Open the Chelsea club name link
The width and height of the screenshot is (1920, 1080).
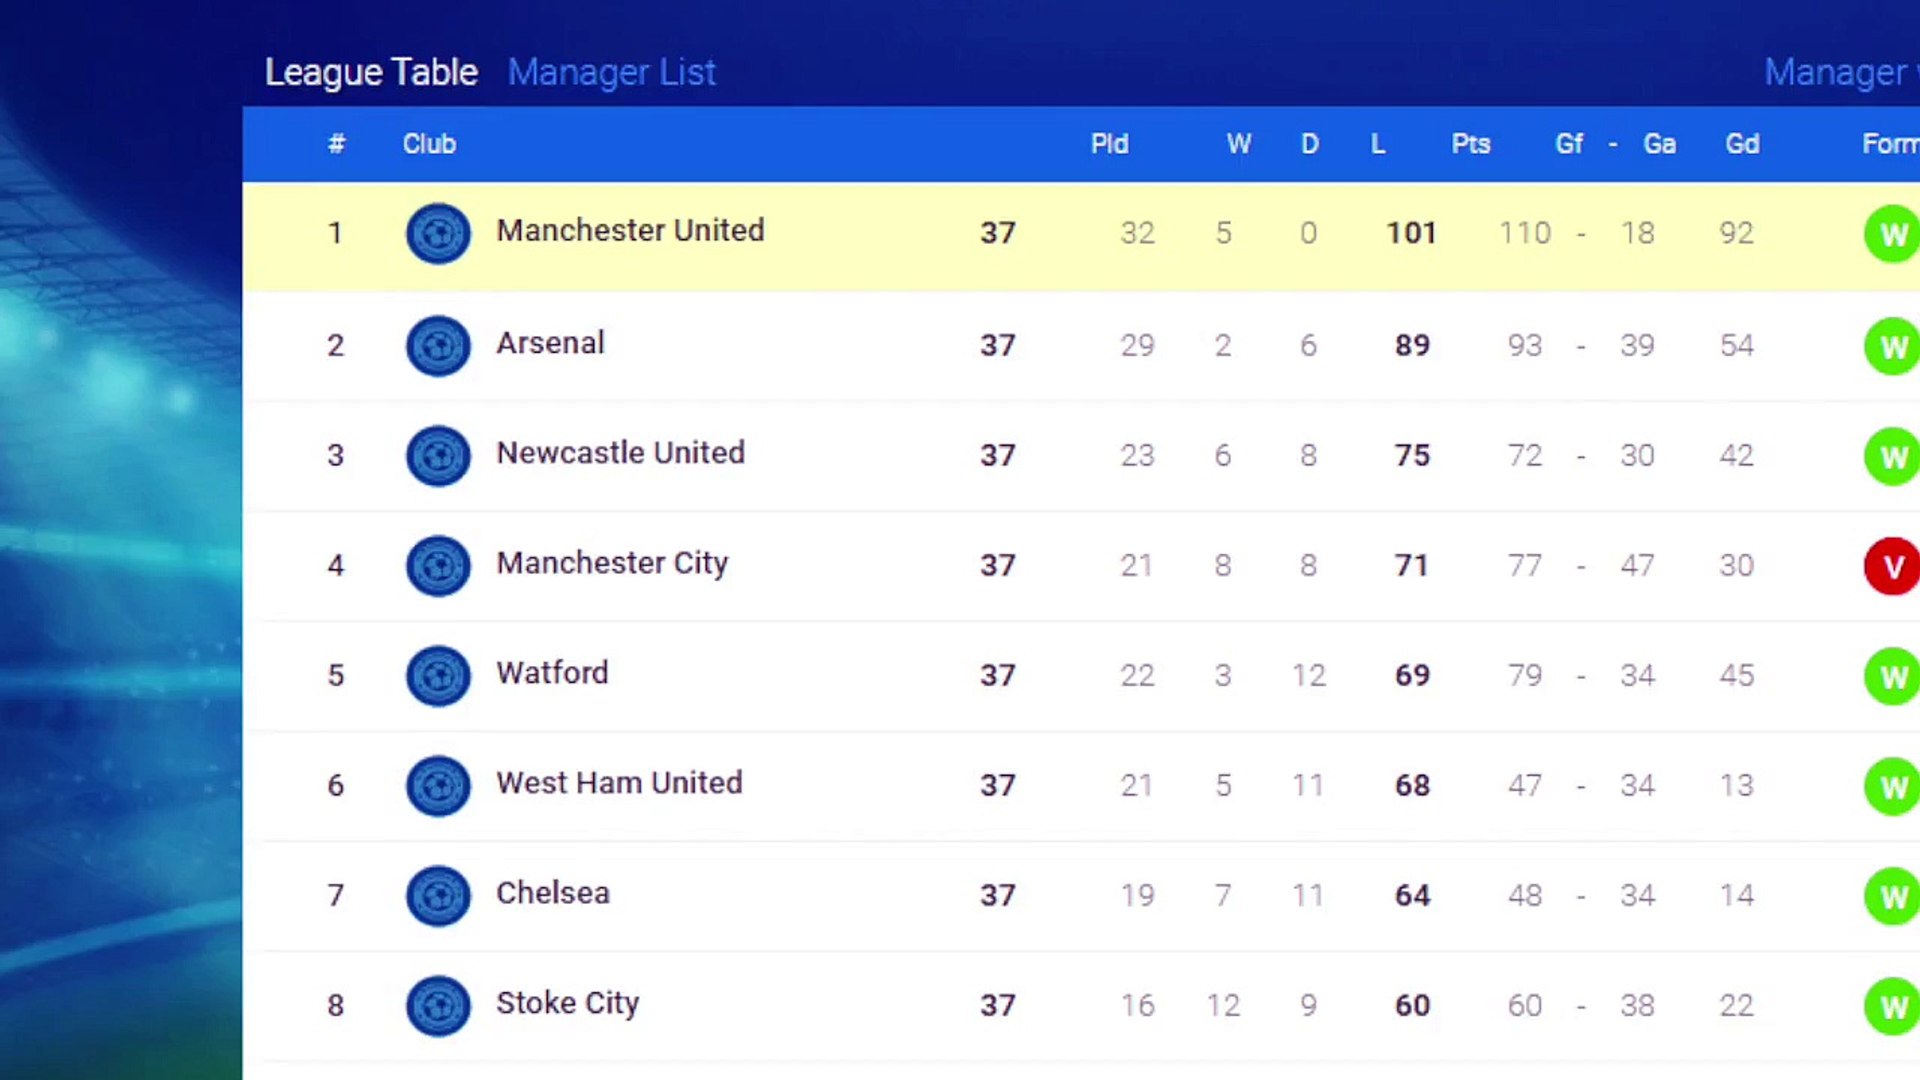(x=553, y=893)
